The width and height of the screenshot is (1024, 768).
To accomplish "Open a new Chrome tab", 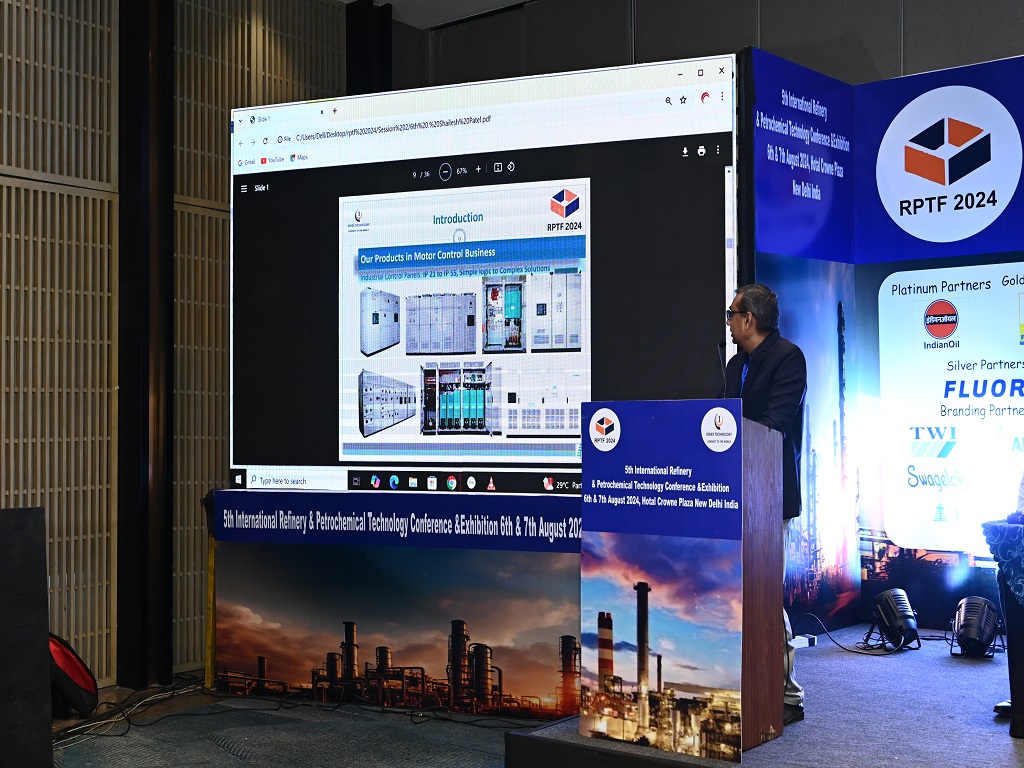I will 335,111.
